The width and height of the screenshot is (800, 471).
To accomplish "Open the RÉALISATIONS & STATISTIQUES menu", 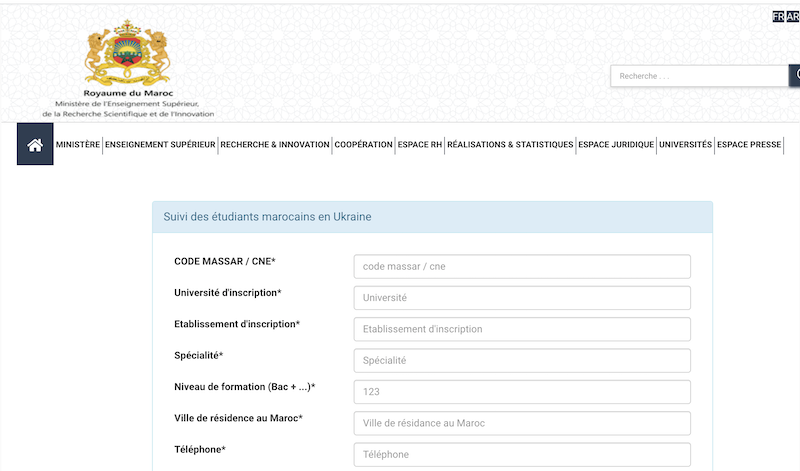I will click(x=510, y=145).
